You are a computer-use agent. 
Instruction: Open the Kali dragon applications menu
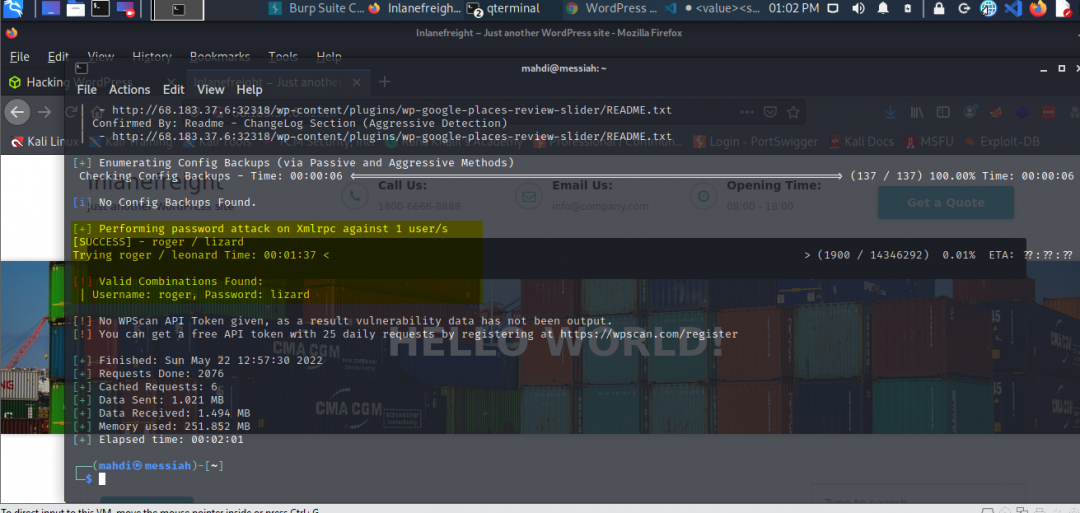coord(13,8)
